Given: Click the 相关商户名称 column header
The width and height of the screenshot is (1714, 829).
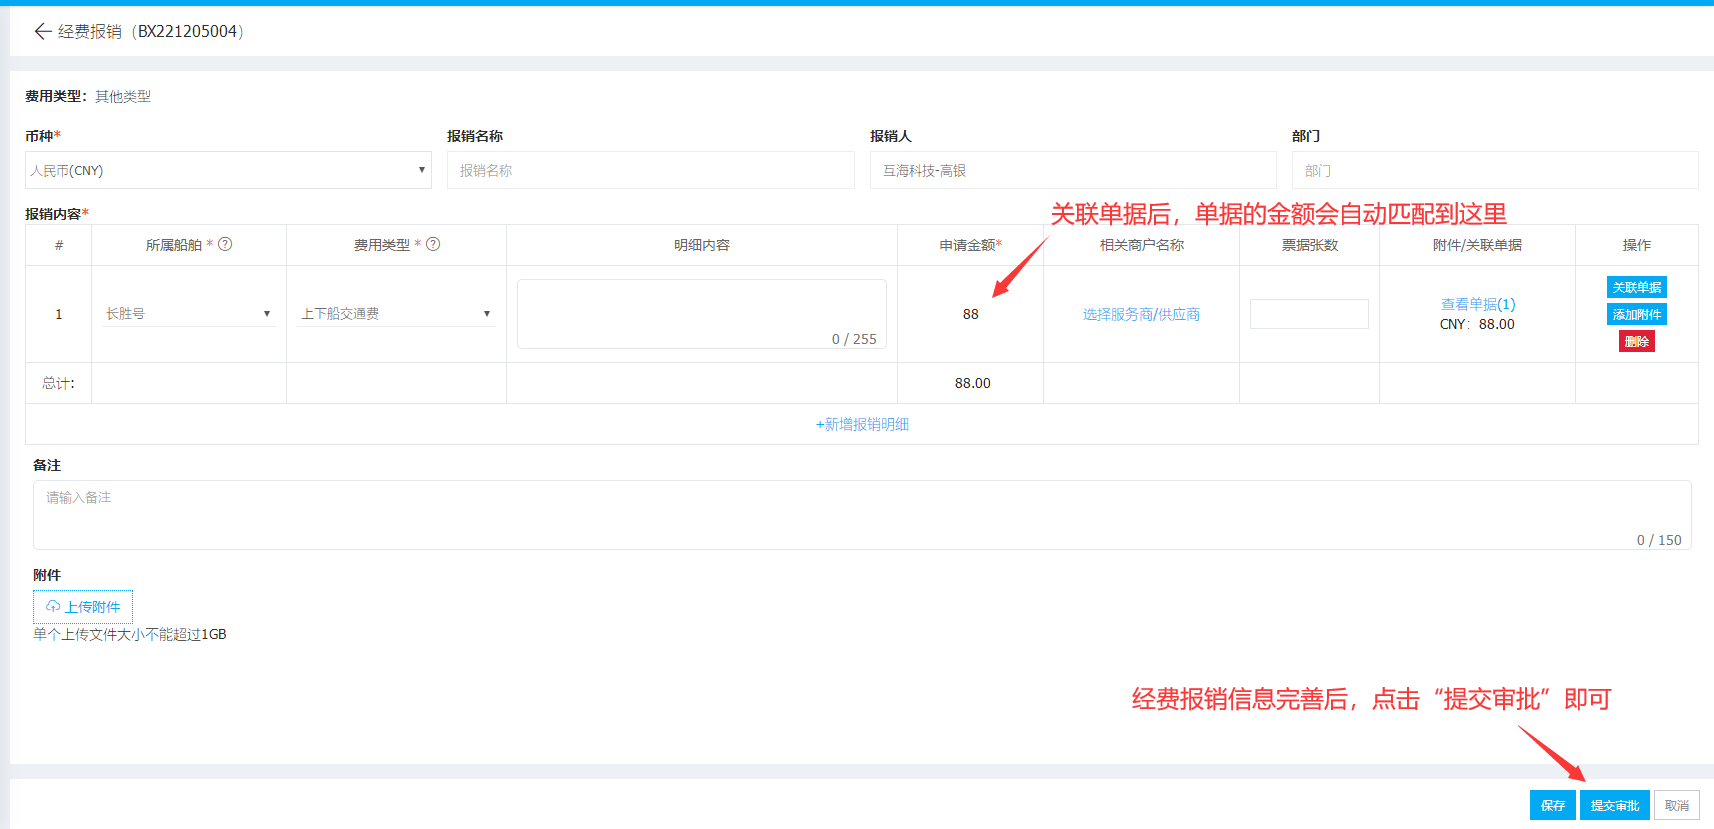Looking at the screenshot, I should point(1141,245).
